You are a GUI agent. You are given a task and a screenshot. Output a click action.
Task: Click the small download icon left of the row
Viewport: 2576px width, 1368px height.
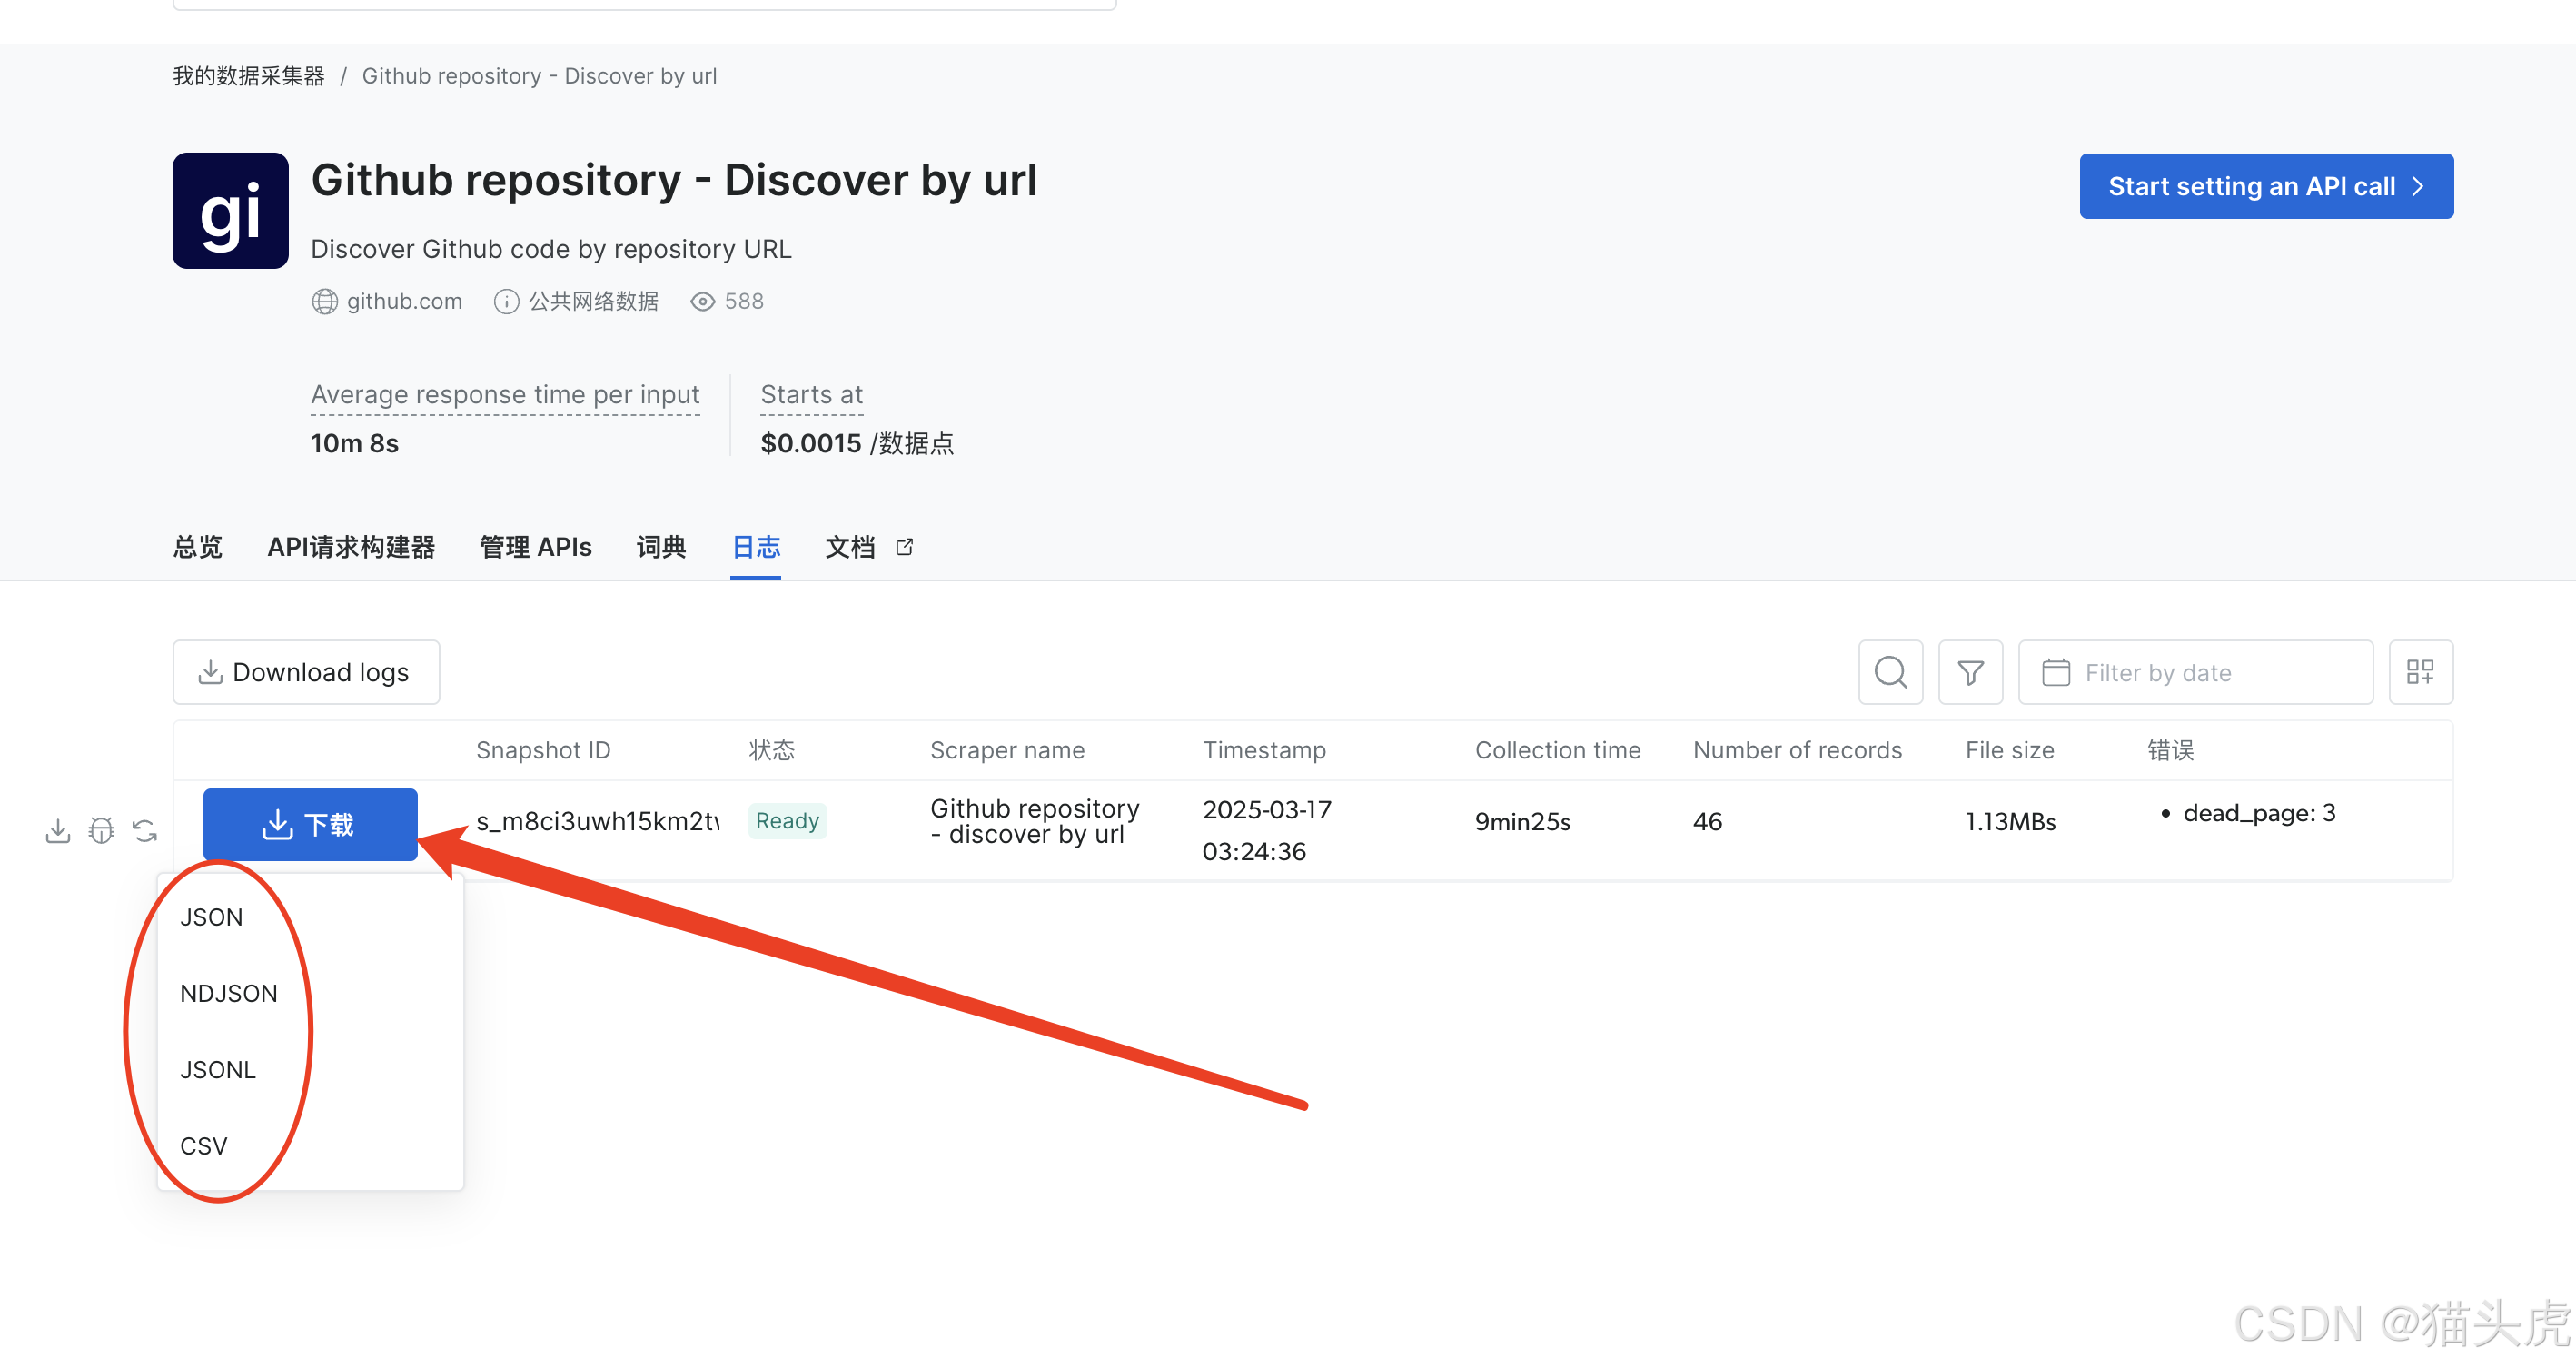coord(58,830)
